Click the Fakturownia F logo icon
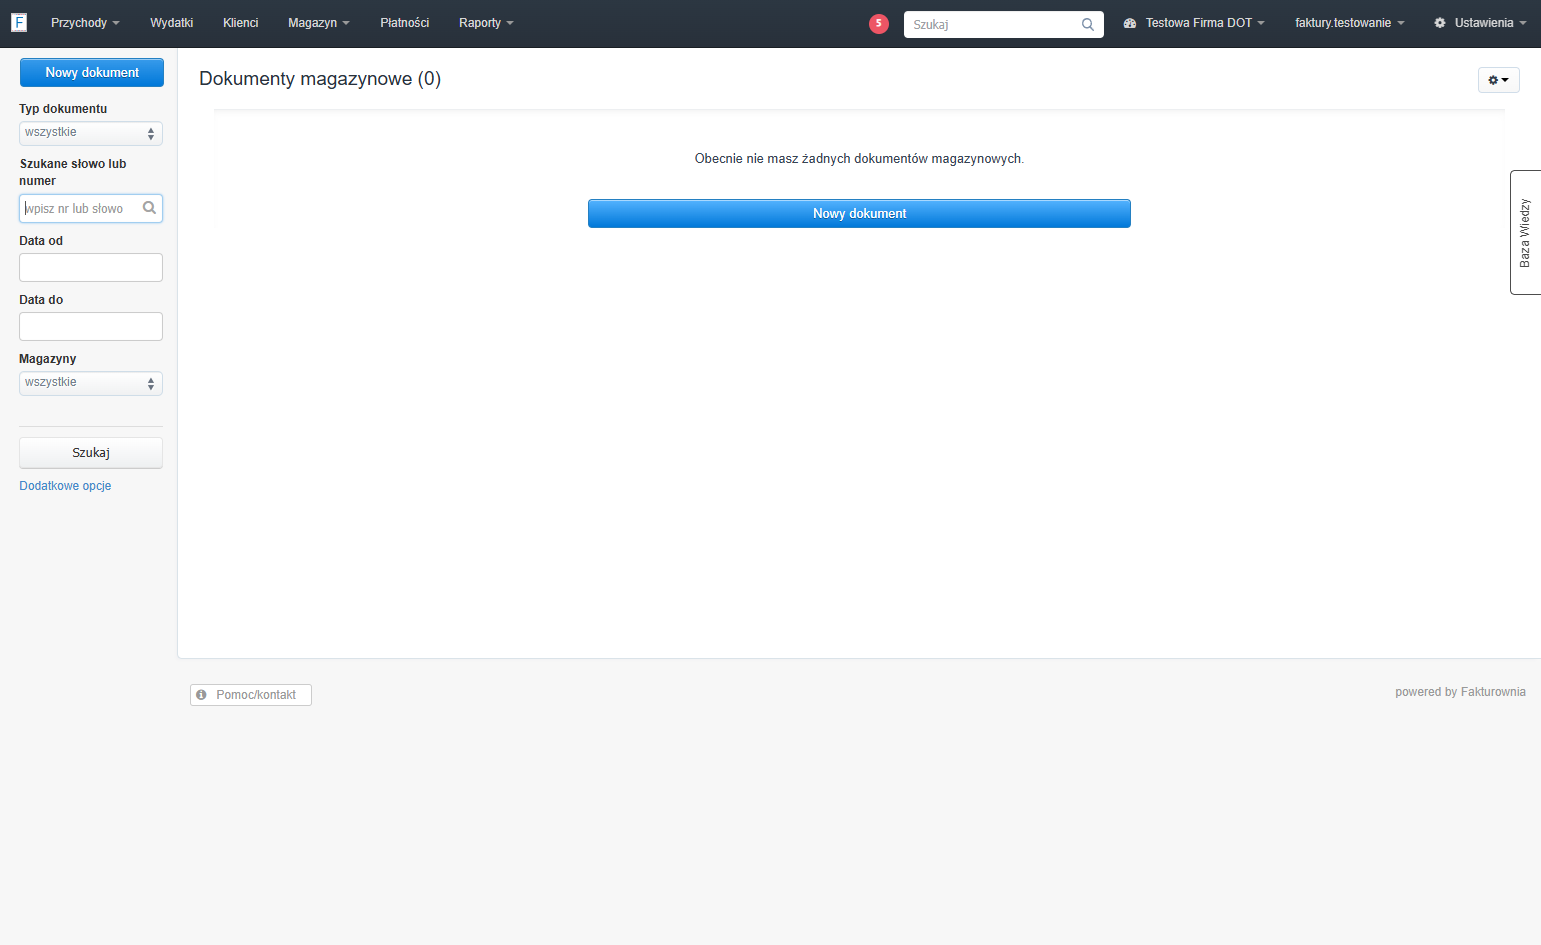This screenshot has width=1541, height=945. pos(19,22)
